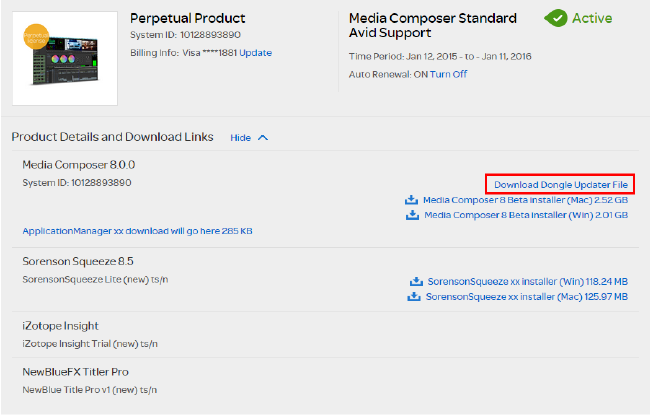
Task: Click the Win installer download icon for Media Composer
Action: 411,215
